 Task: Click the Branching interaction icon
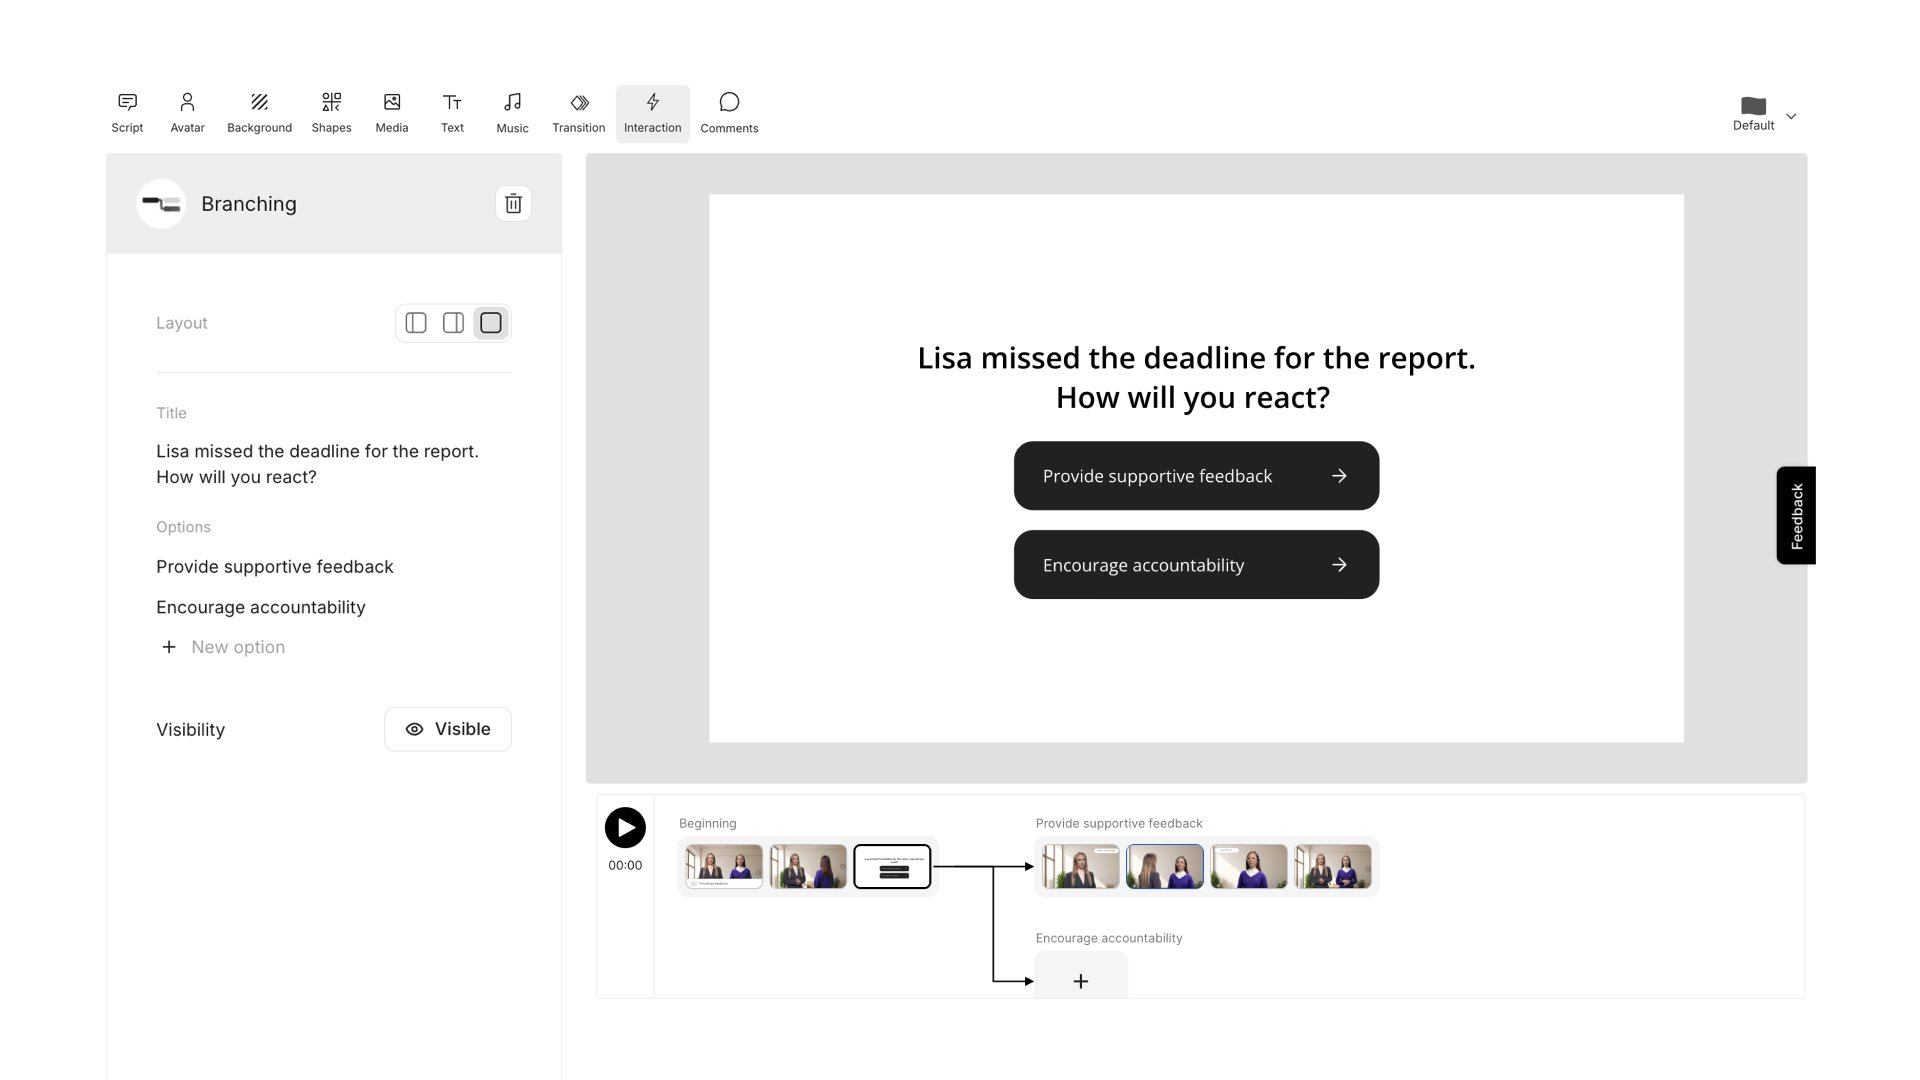click(161, 203)
